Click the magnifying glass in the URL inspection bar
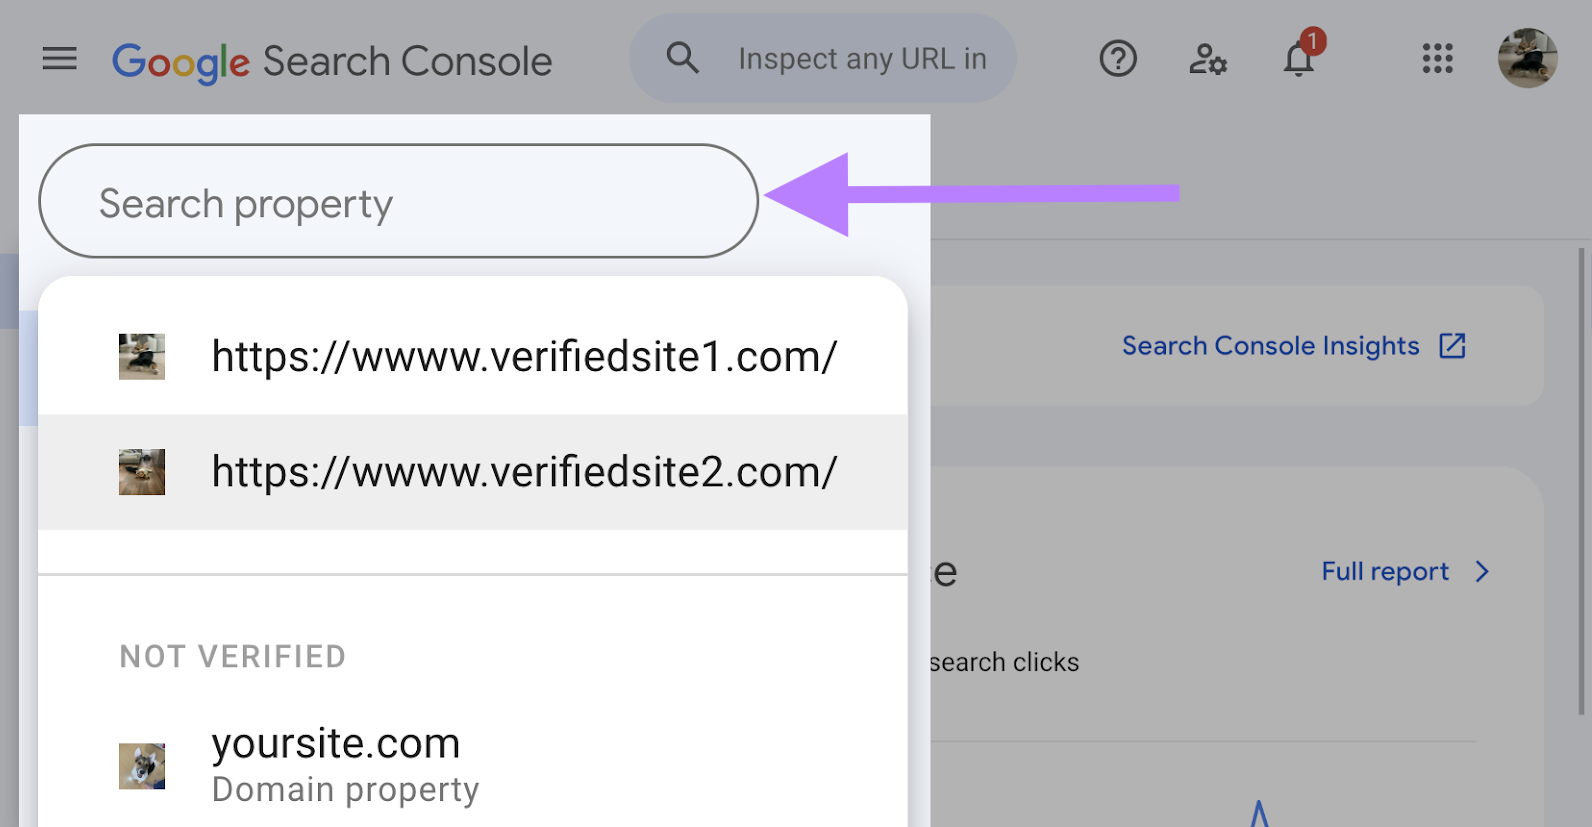 tap(683, 58)
